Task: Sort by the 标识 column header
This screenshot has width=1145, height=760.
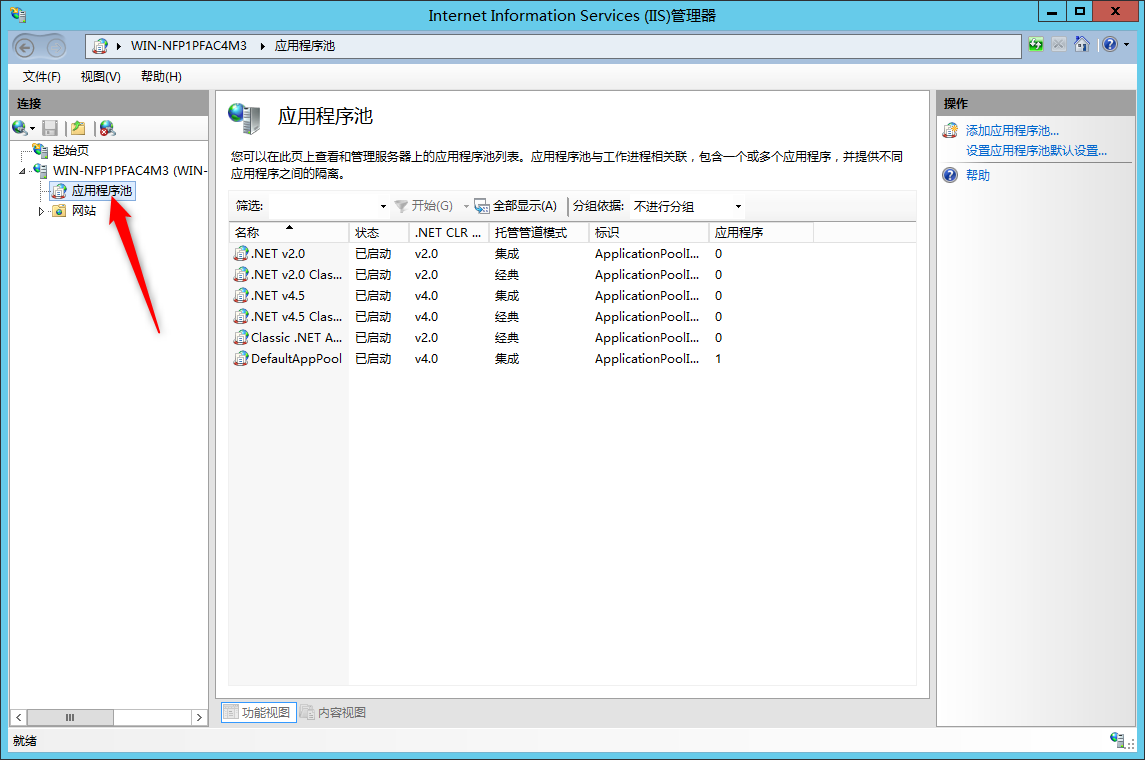Action: 648,232
